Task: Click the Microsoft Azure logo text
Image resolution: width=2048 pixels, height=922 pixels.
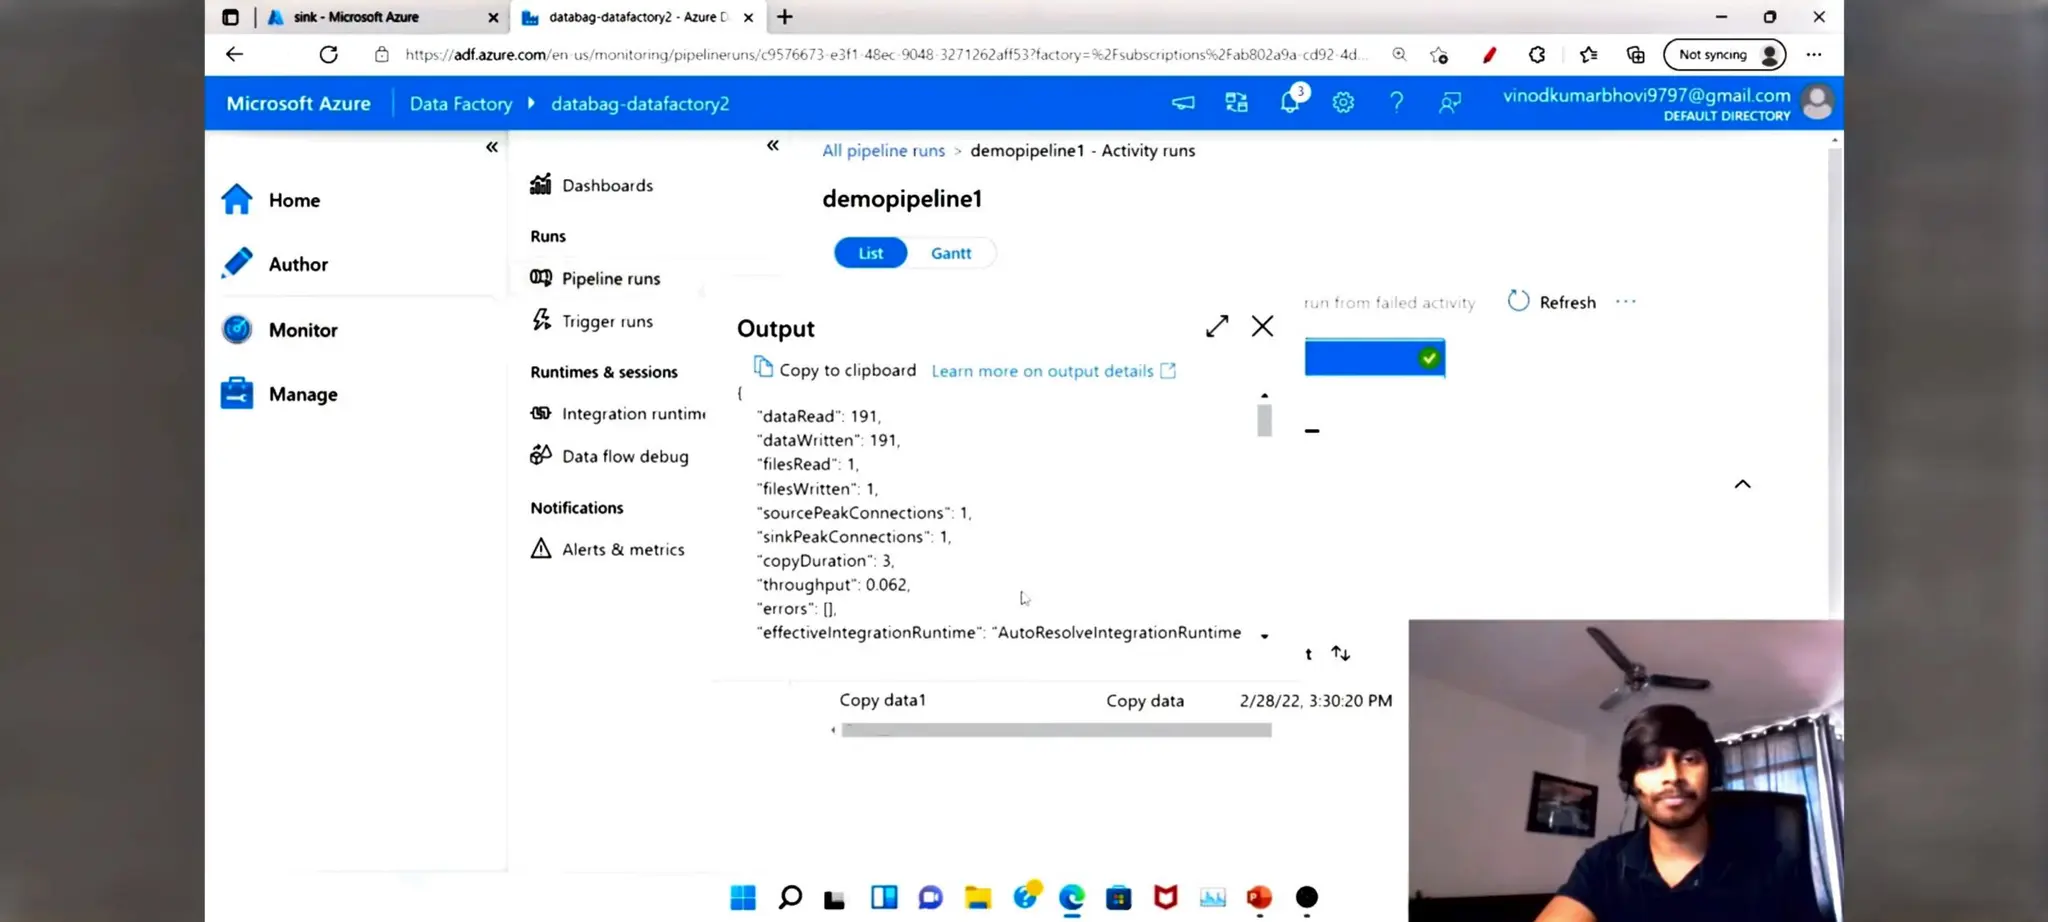Action: pos(298,103)
